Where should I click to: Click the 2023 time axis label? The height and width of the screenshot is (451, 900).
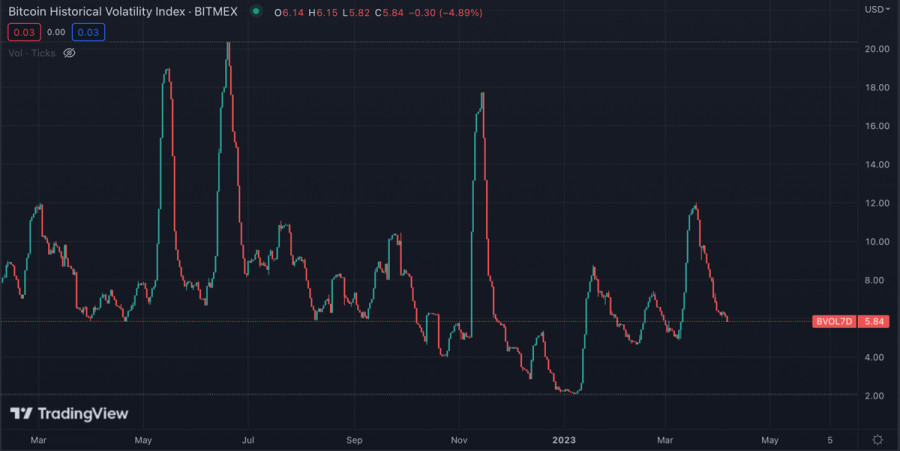tap(564, 440)
